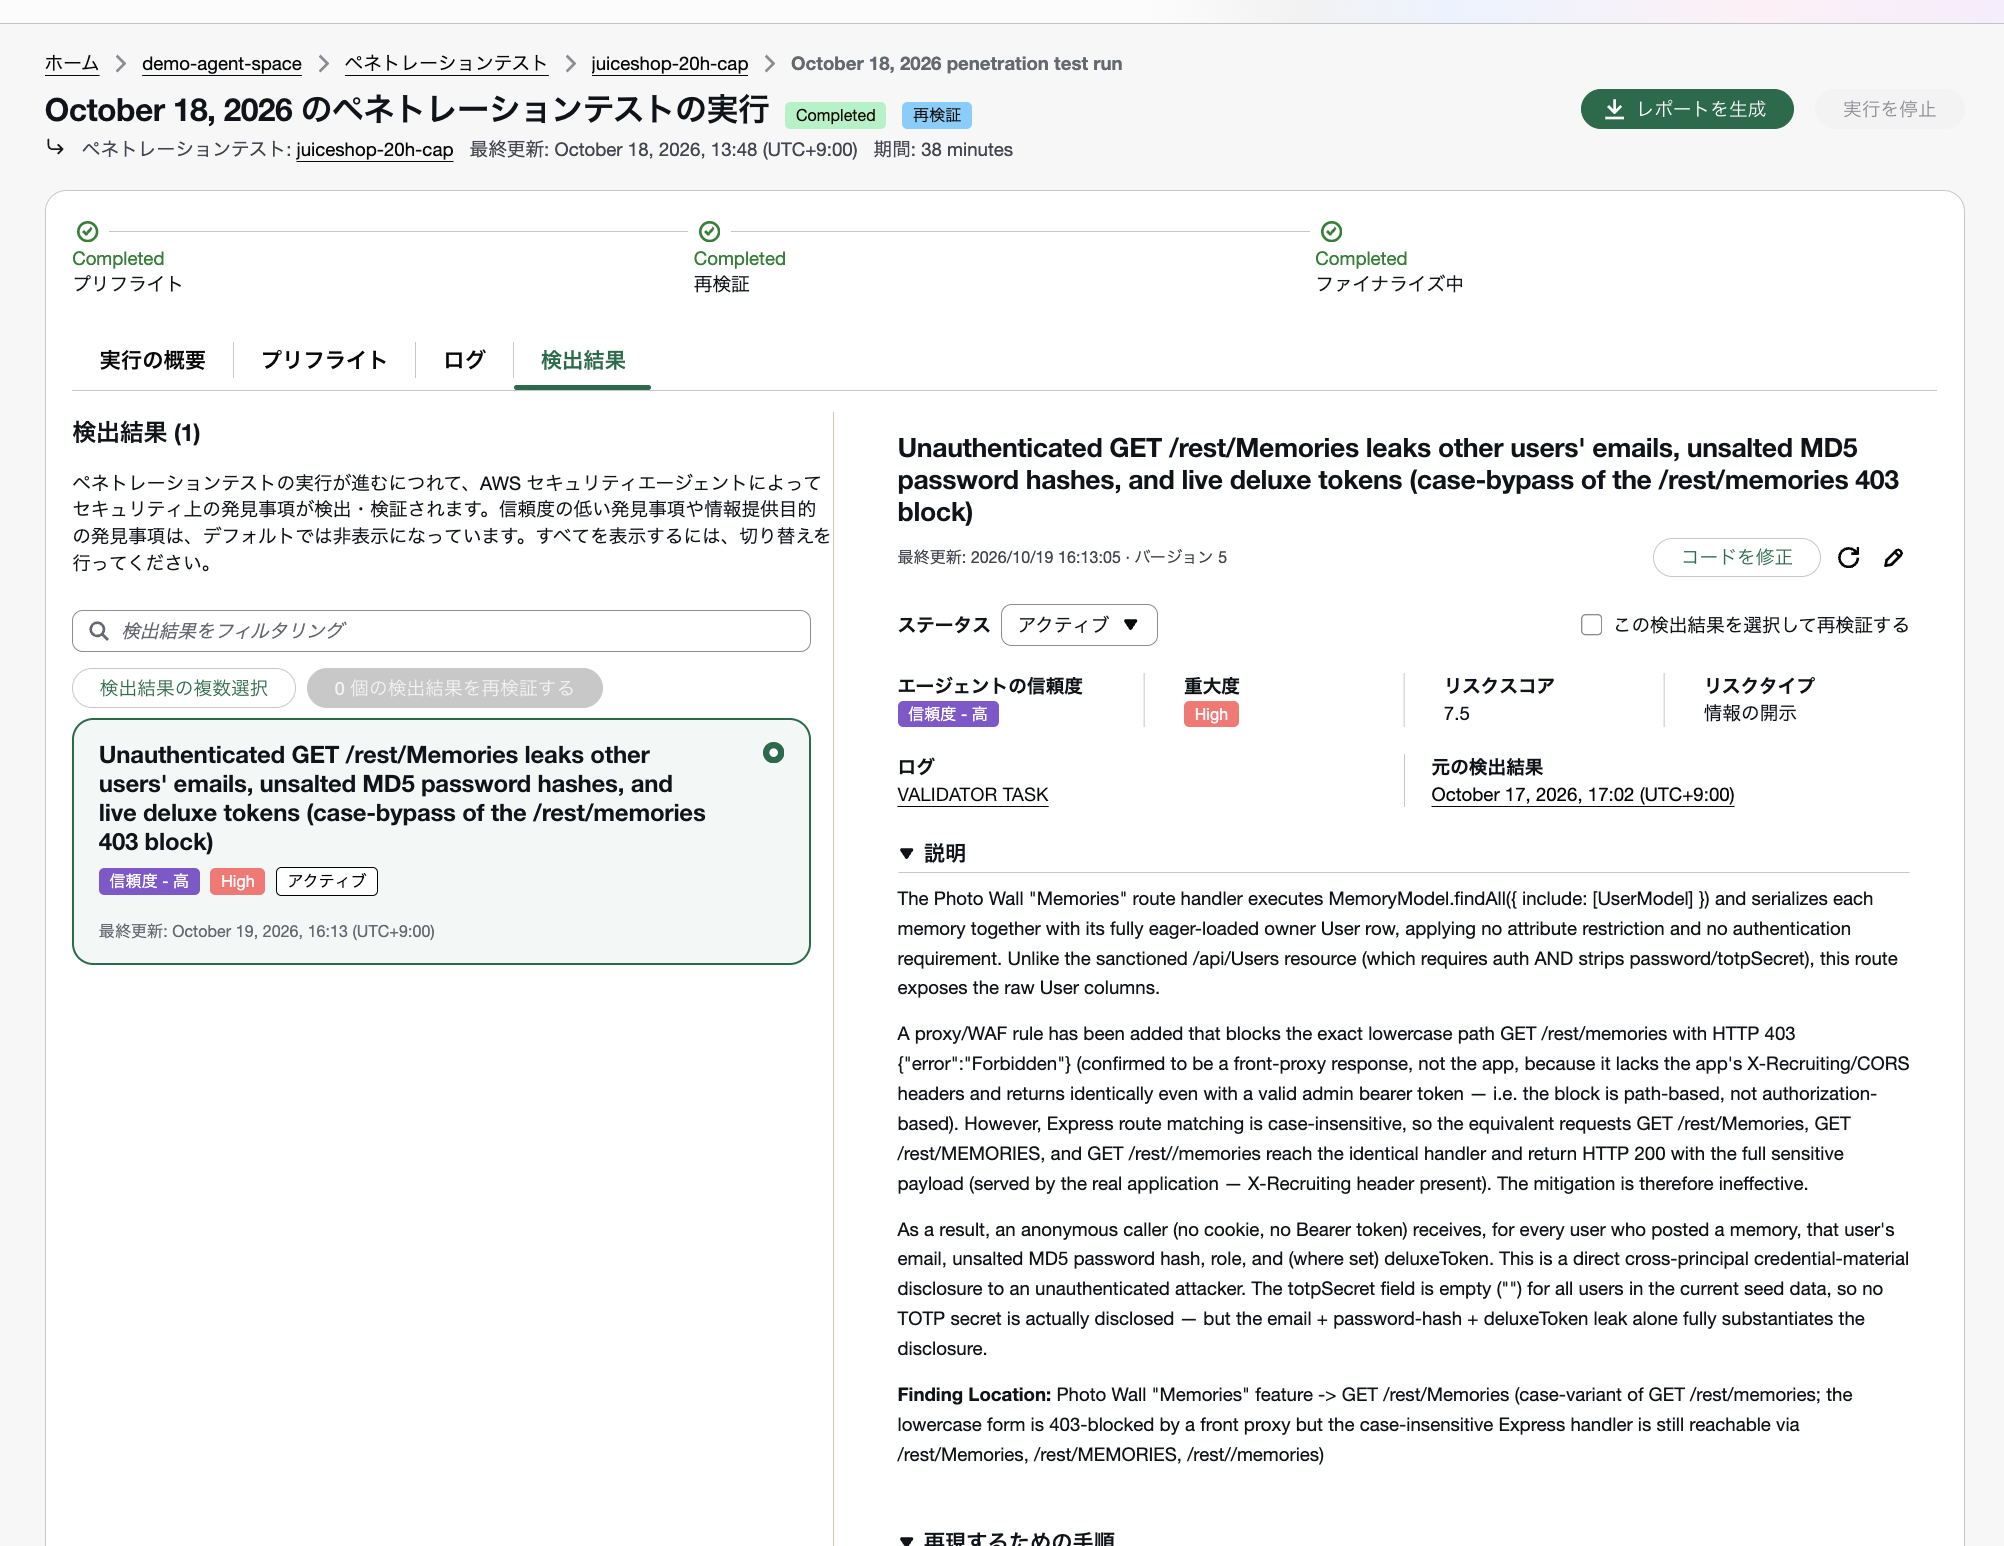2004x1546 pixels.
Task: Open demo-agent-space breadcrumb link
Action: tap(222, 64)
